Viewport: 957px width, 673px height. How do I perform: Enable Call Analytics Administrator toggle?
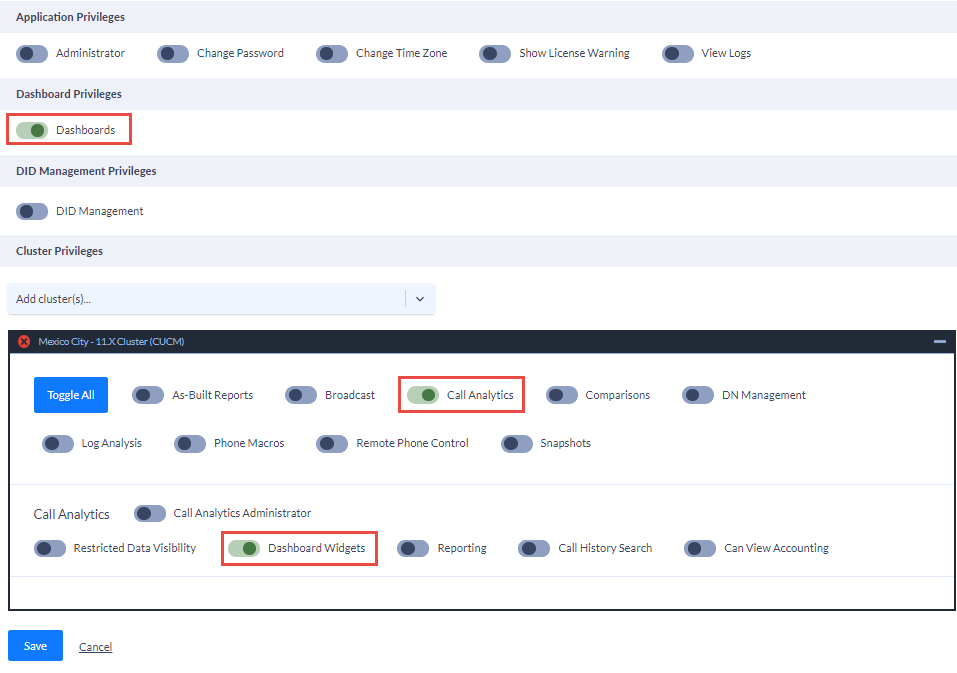pyautogui.click(x=150, y=513)
